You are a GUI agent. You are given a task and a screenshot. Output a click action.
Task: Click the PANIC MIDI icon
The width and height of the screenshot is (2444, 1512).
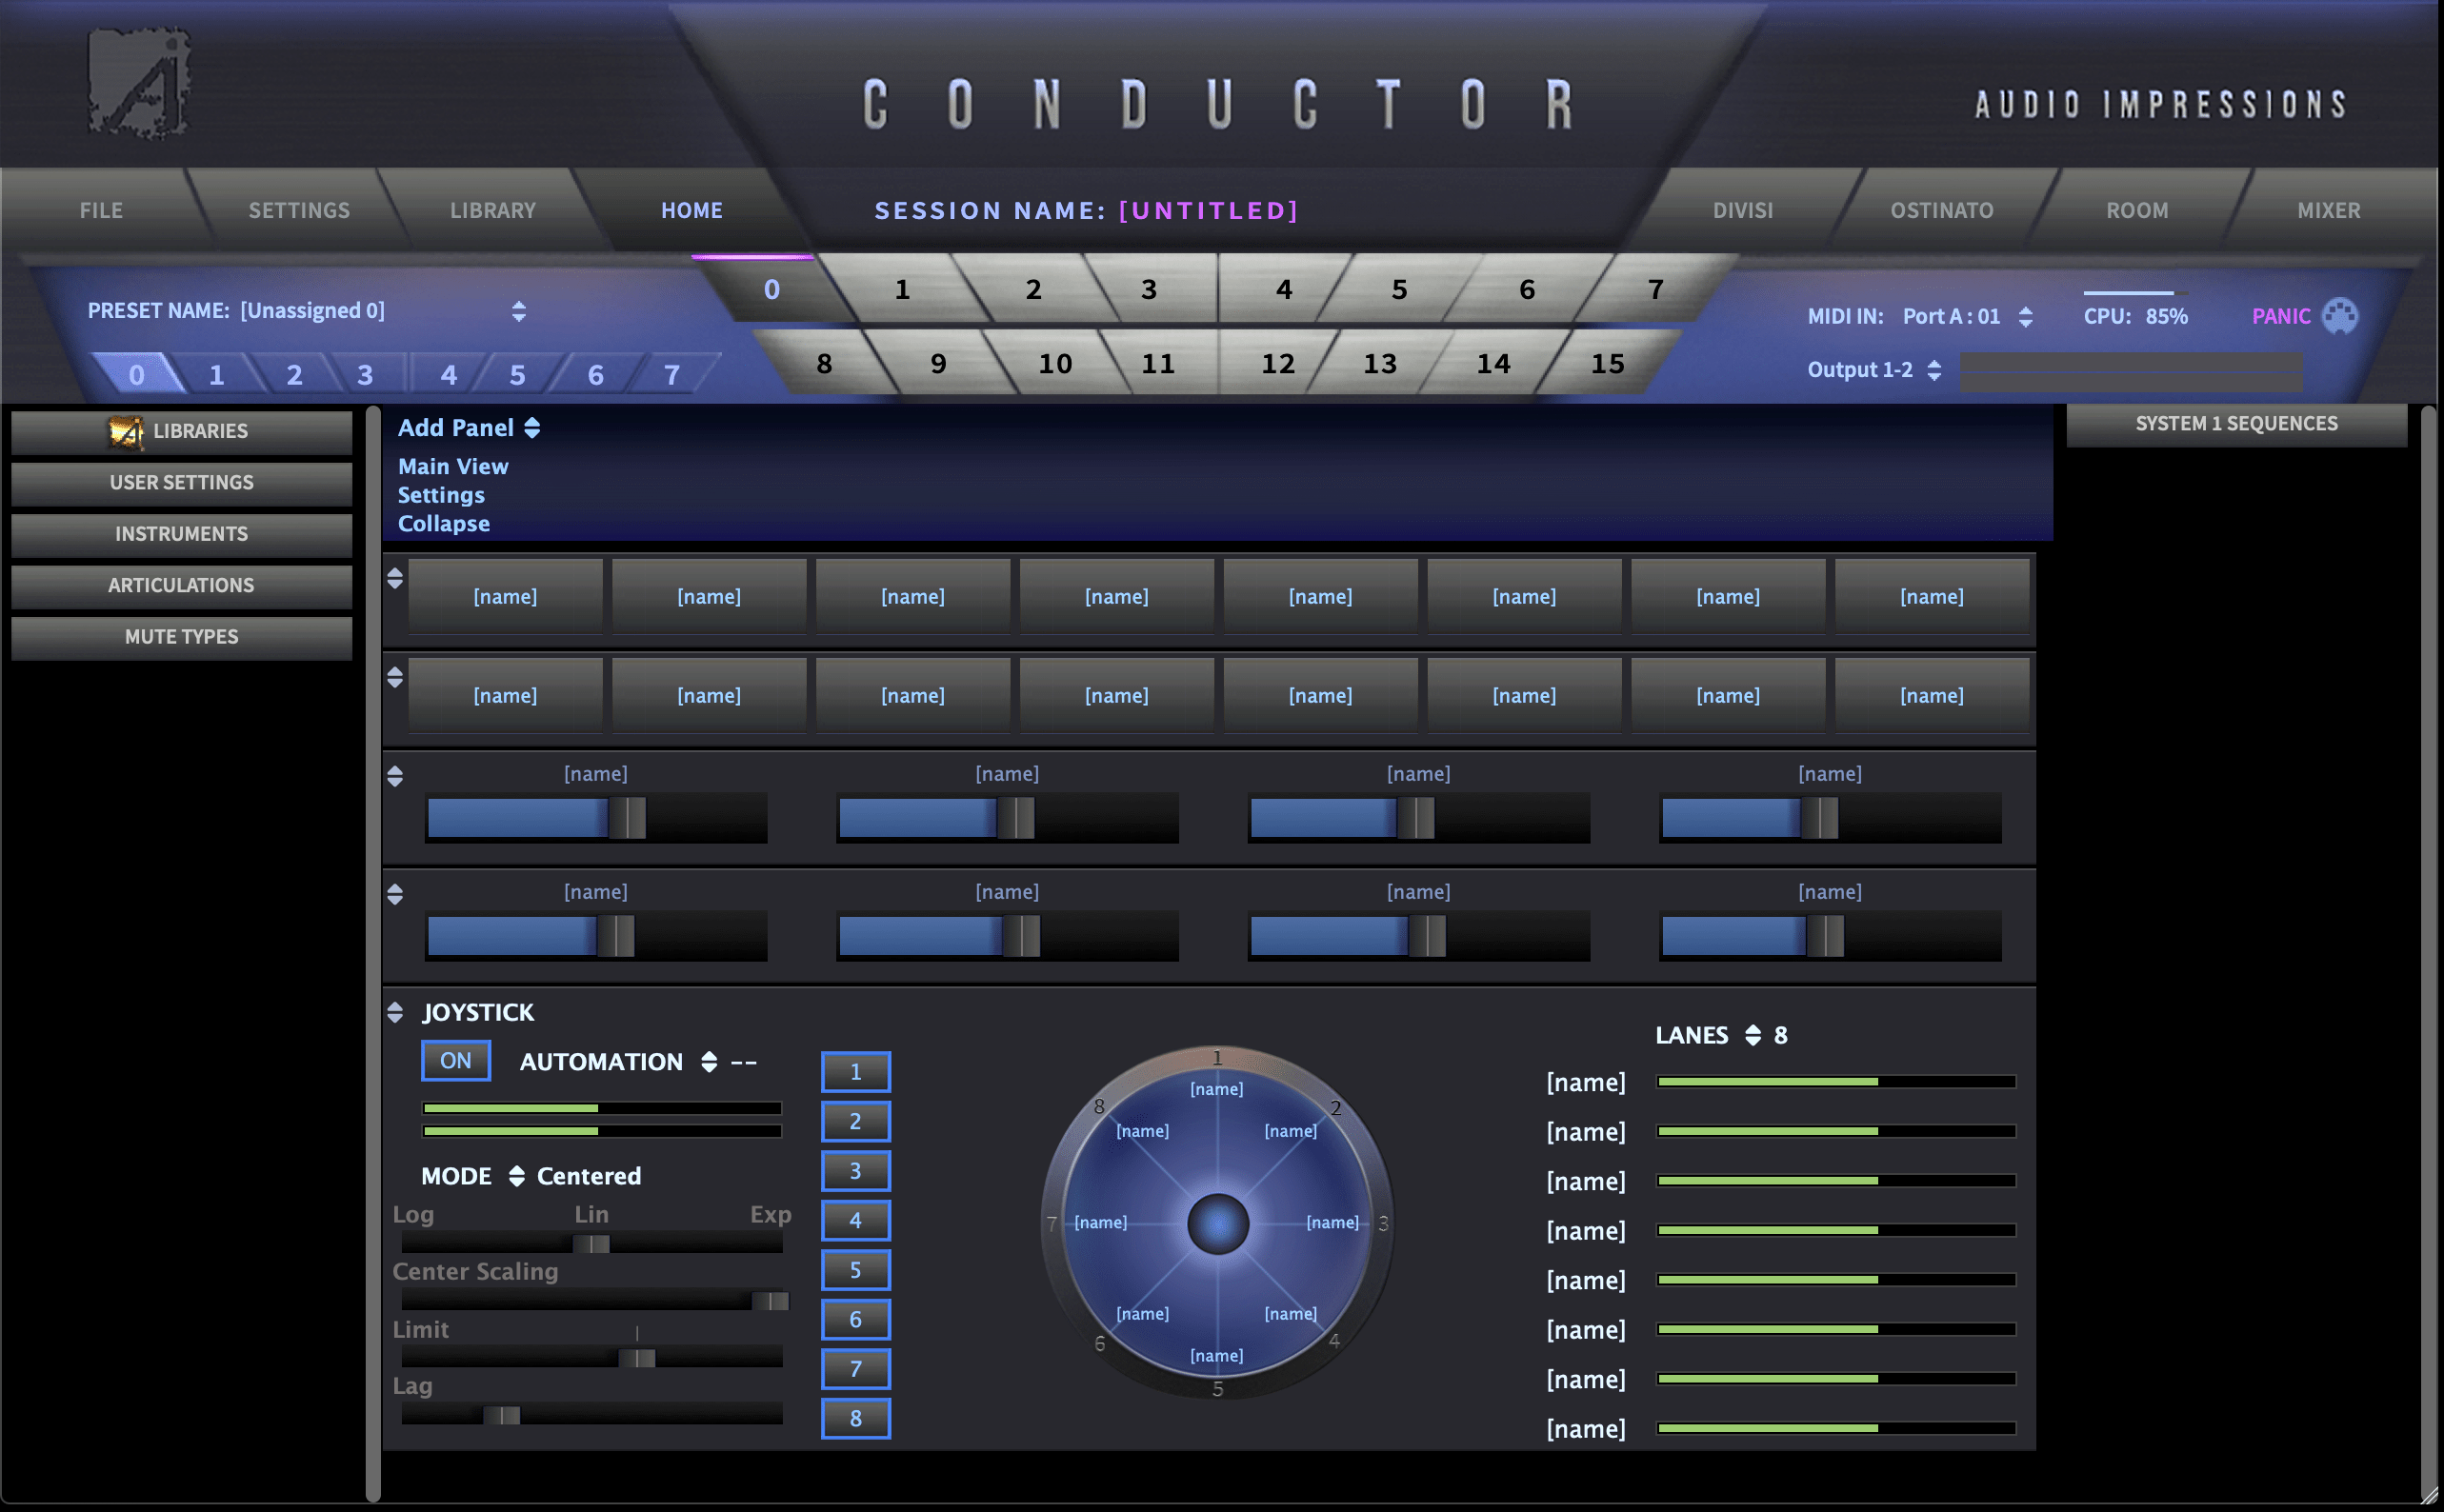tap(2339, 316)
